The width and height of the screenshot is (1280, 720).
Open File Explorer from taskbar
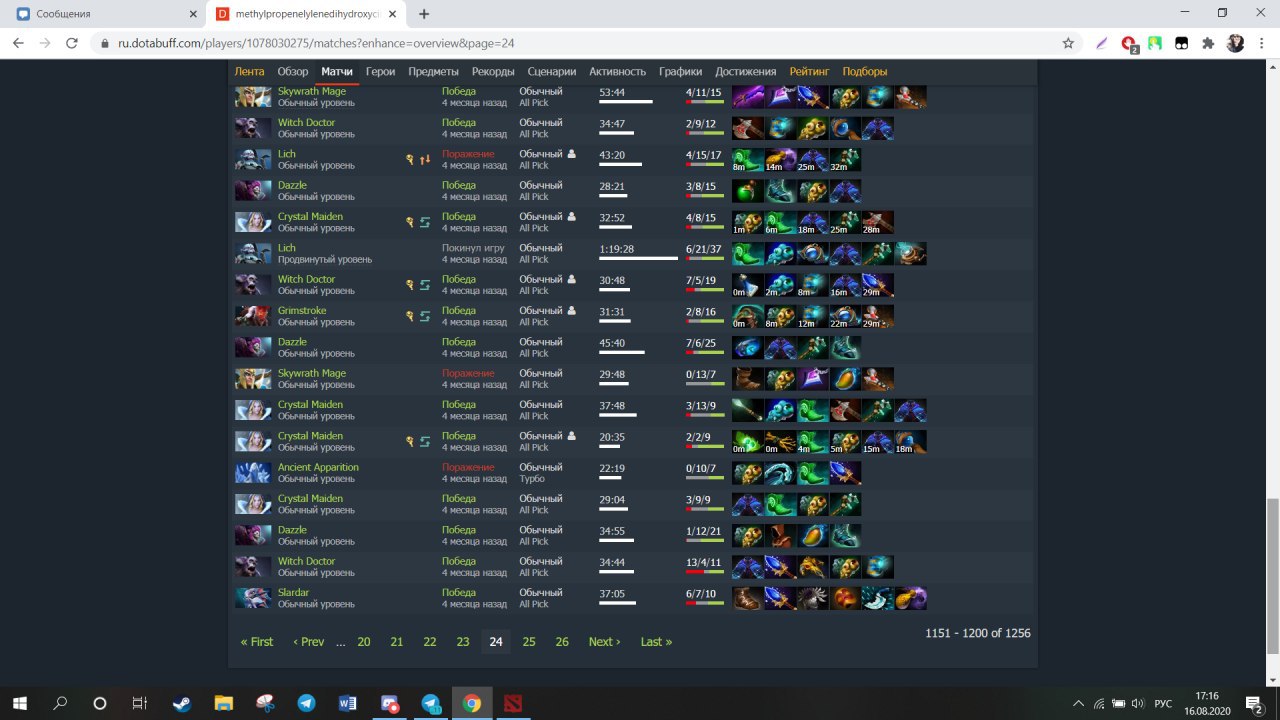(x=223, y=703)
